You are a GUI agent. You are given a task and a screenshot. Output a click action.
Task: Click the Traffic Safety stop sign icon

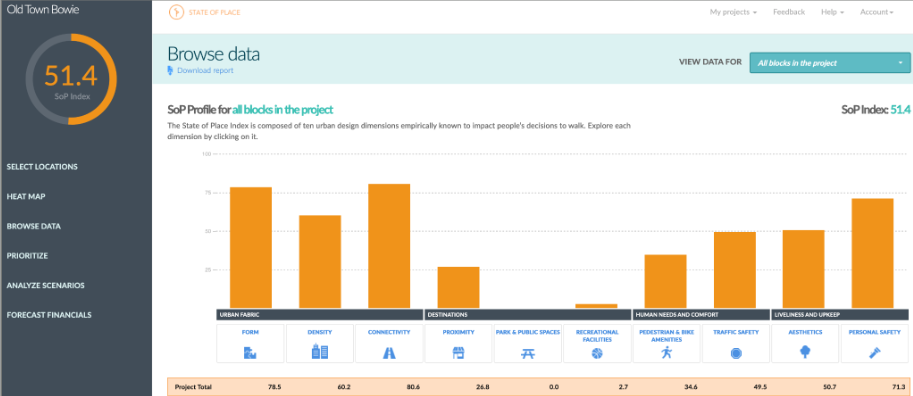point(736,353)
